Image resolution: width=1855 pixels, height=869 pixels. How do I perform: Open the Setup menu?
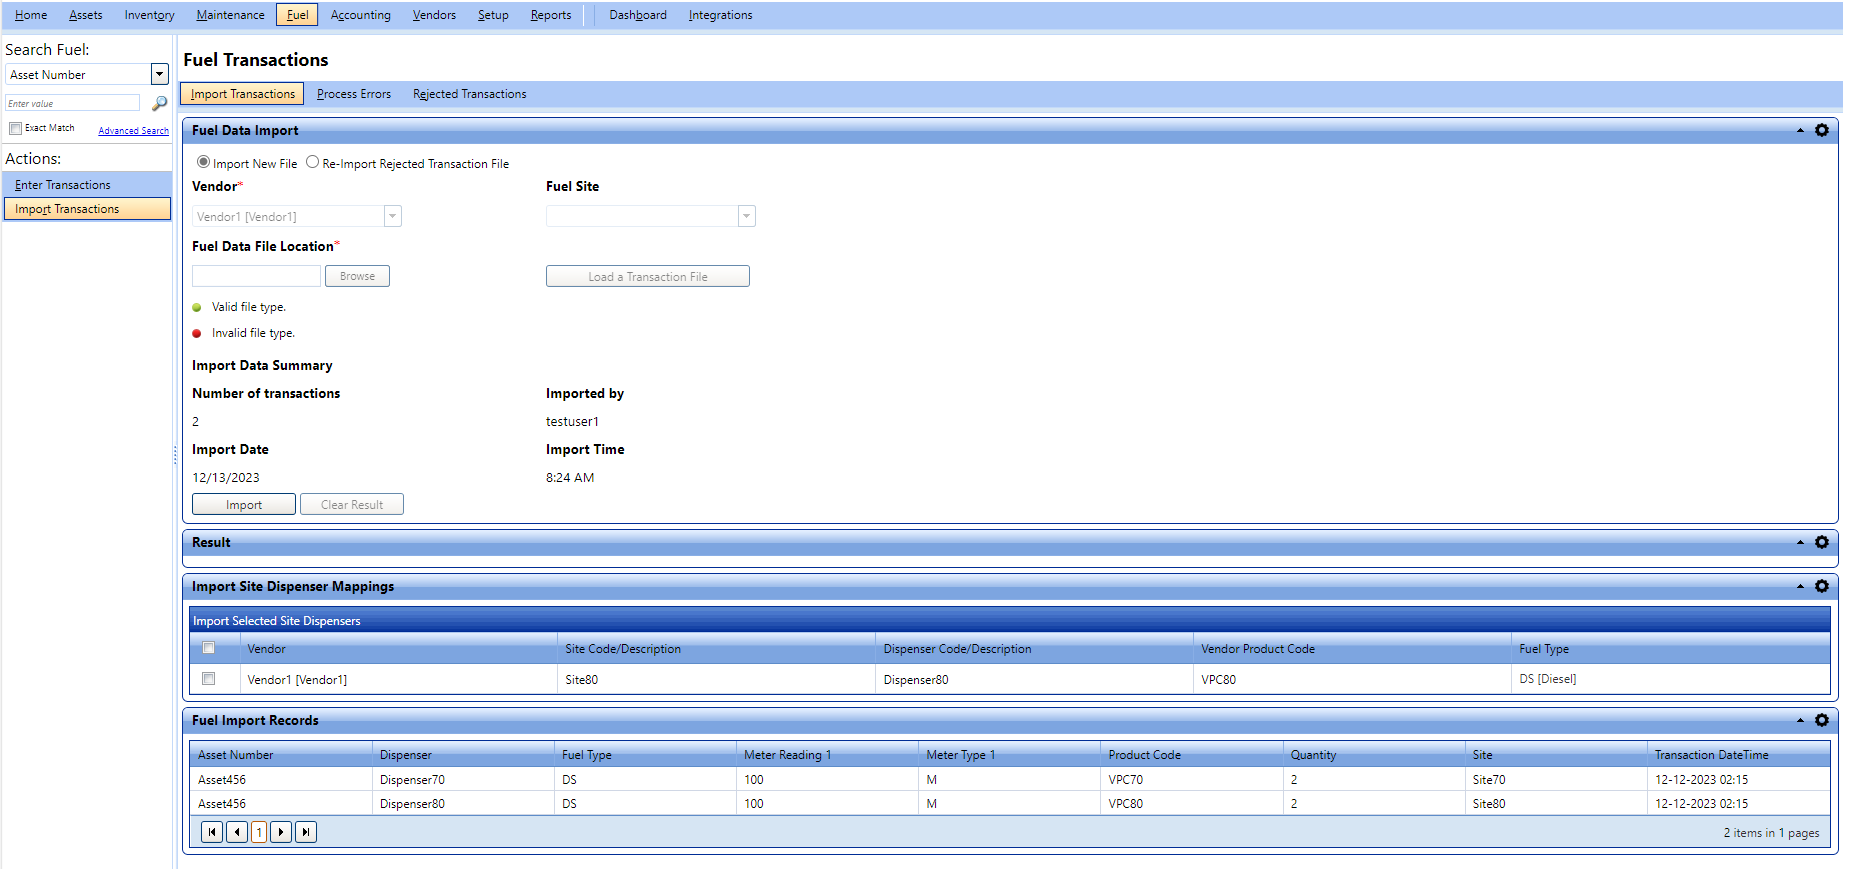[x=493, y=15]
